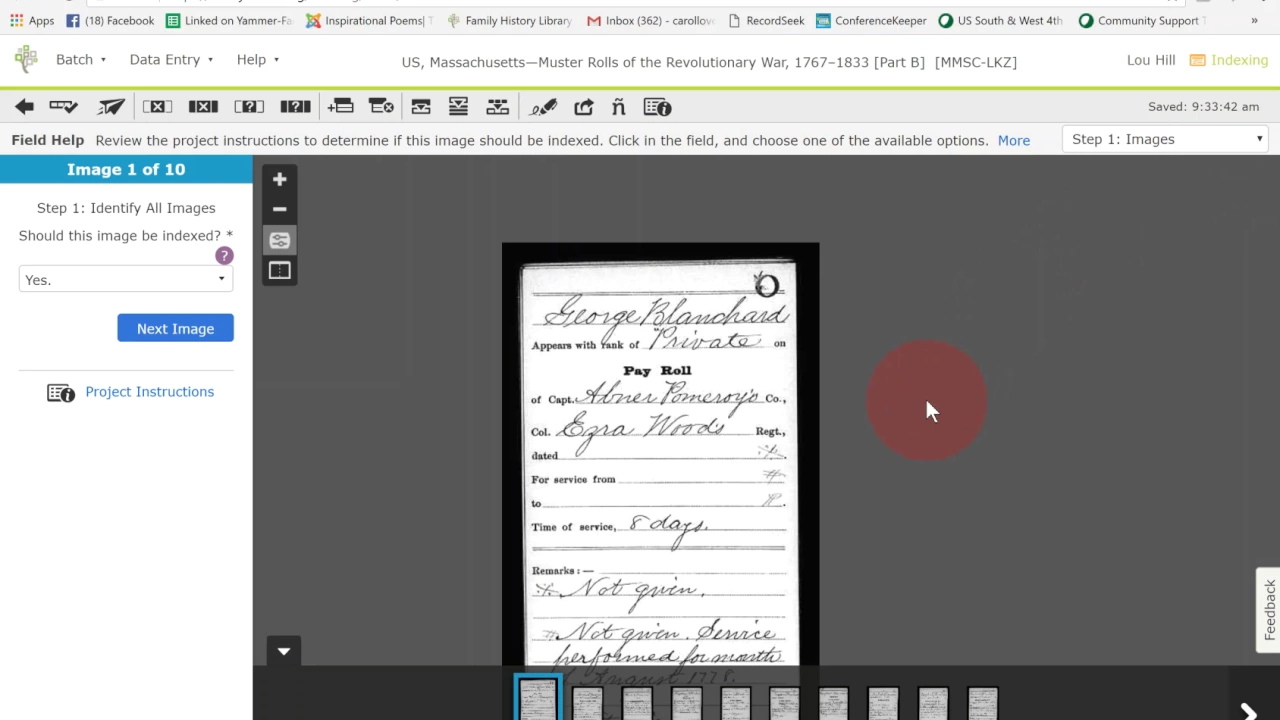Click the FamilySearch tree logo

[26, 59]
